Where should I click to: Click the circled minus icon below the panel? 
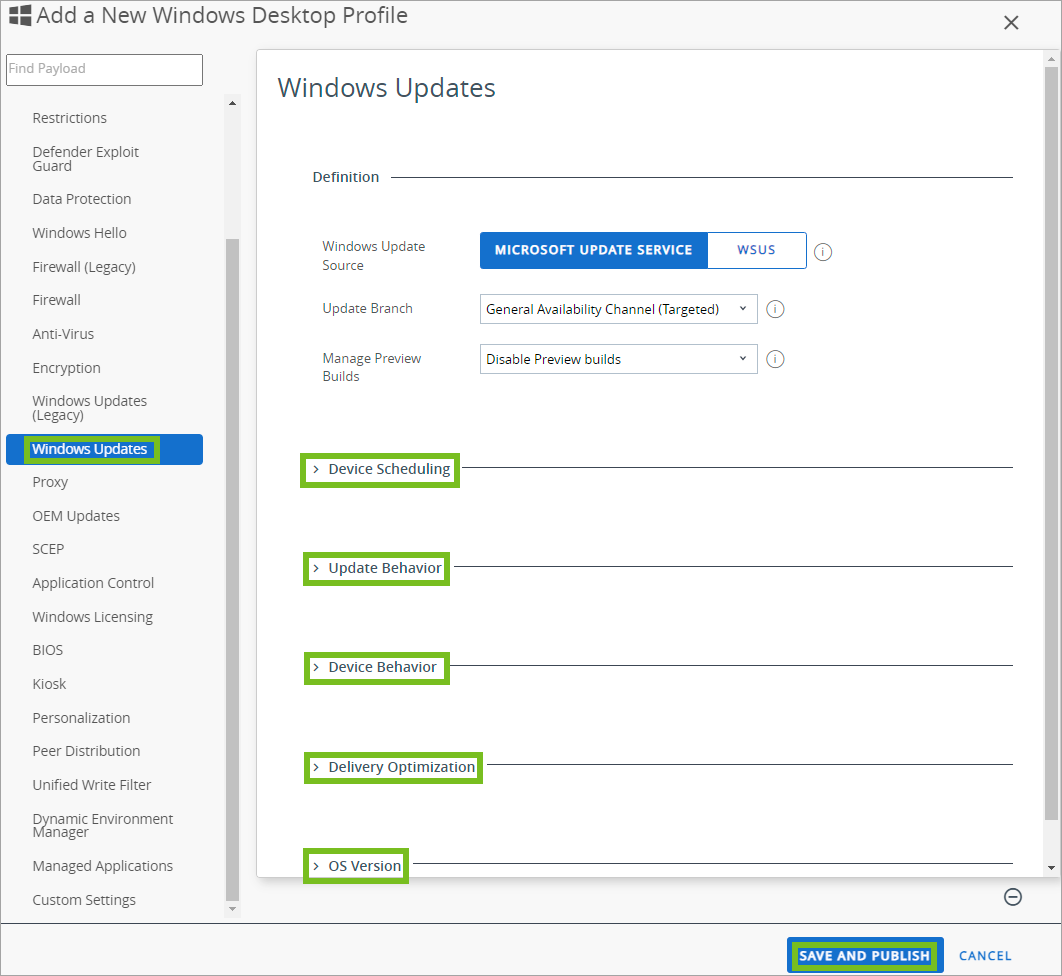tap(1013, 897)
